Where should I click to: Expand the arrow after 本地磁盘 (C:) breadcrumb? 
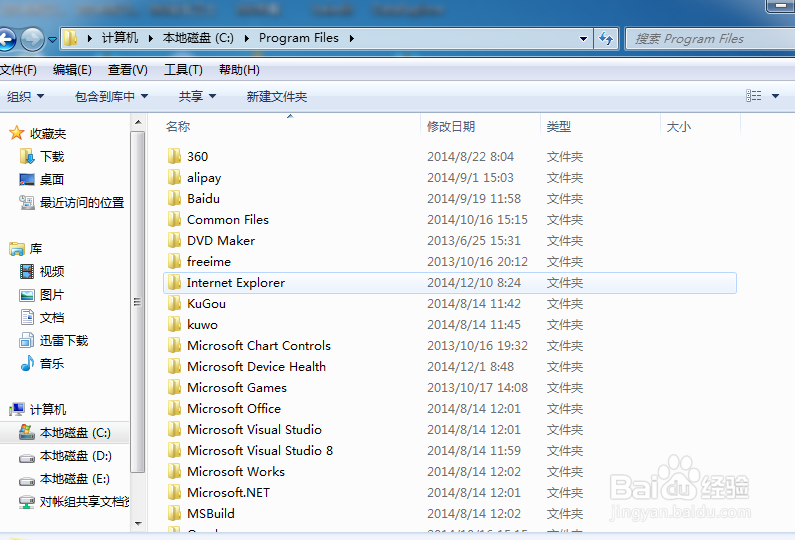246,39
